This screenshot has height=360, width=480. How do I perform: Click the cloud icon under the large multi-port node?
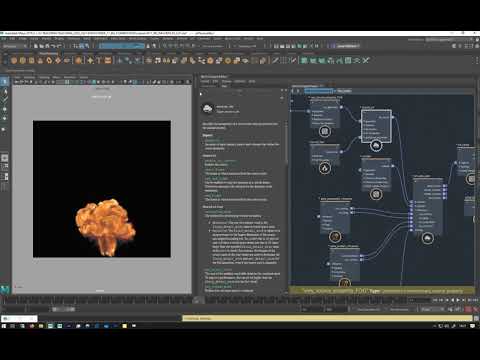click(x=428, y=238)
